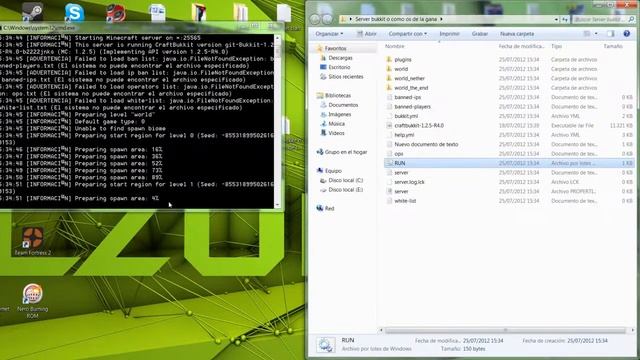Open the Organizar menu

coord(329,33)
